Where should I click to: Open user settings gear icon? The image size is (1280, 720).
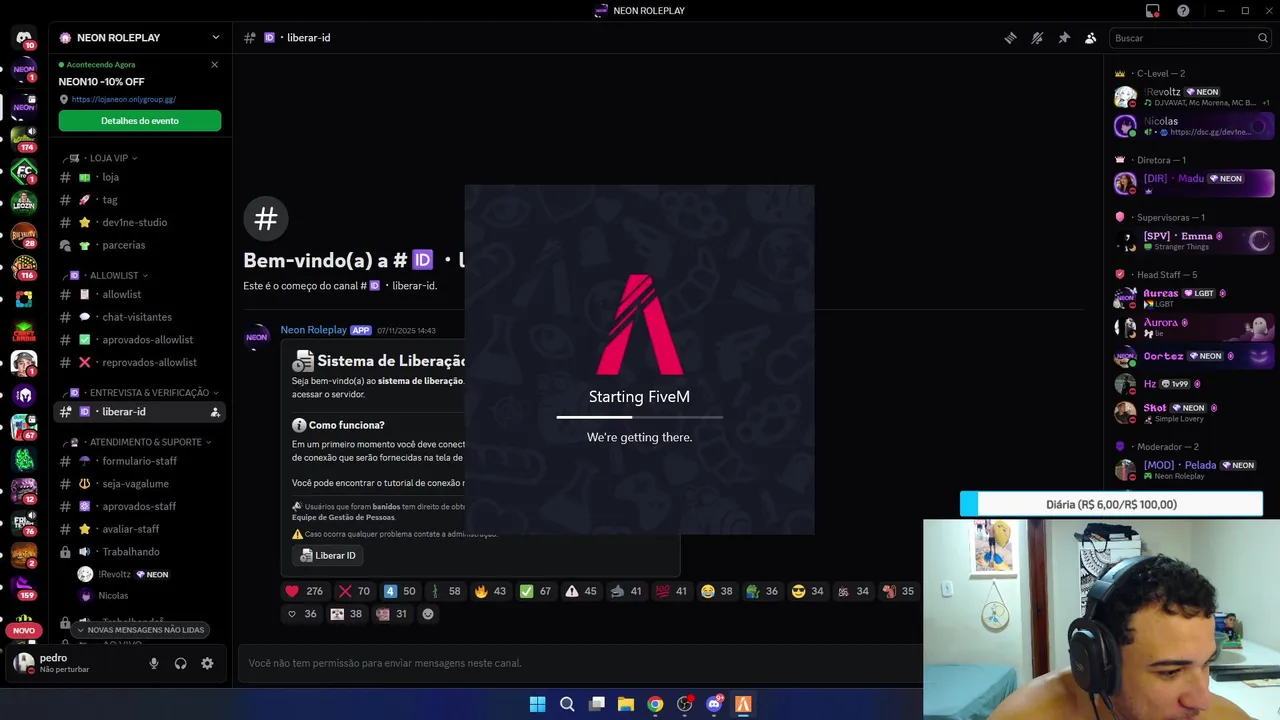tap(207, 663)
